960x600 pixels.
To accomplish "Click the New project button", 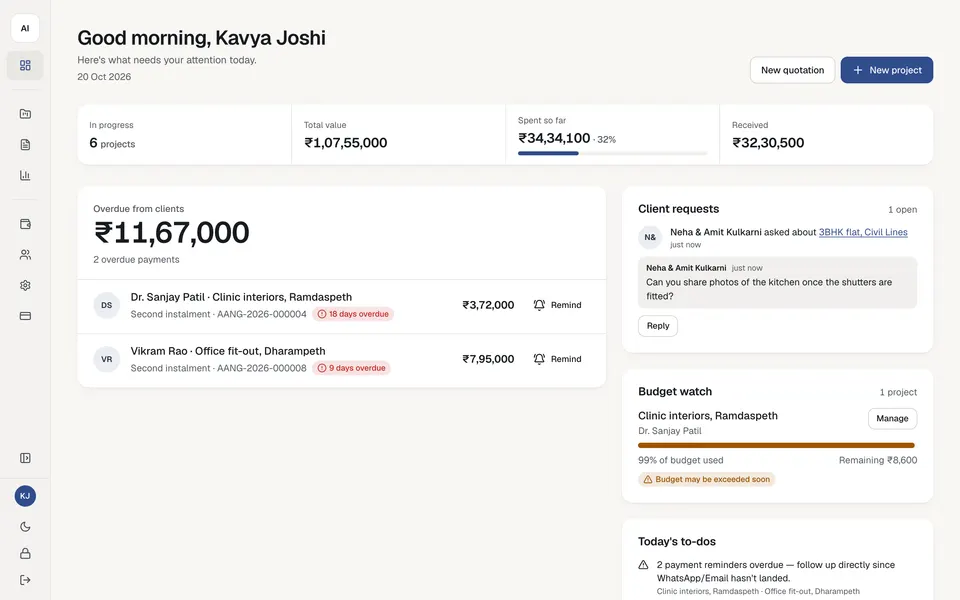I will (x=887, y=70).
